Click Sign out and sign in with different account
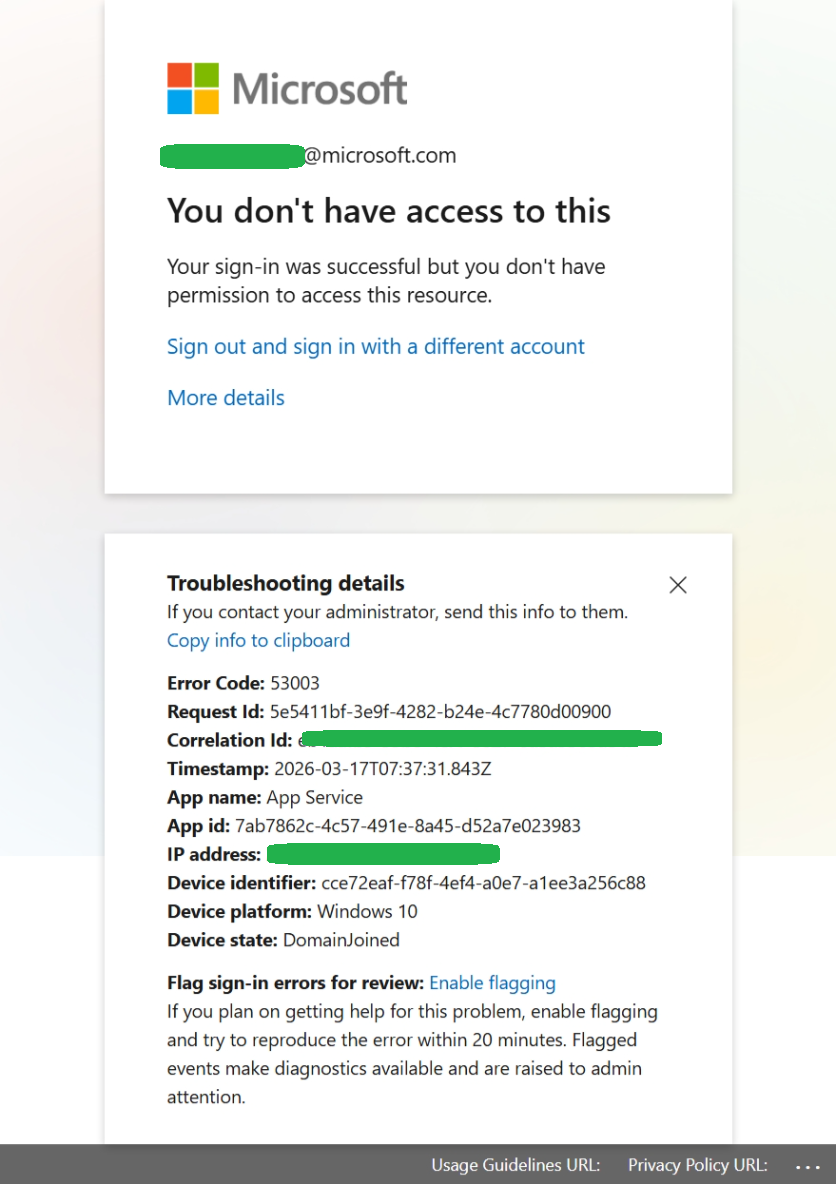Screen dimensions: 836x1184 tap(375, 347)
